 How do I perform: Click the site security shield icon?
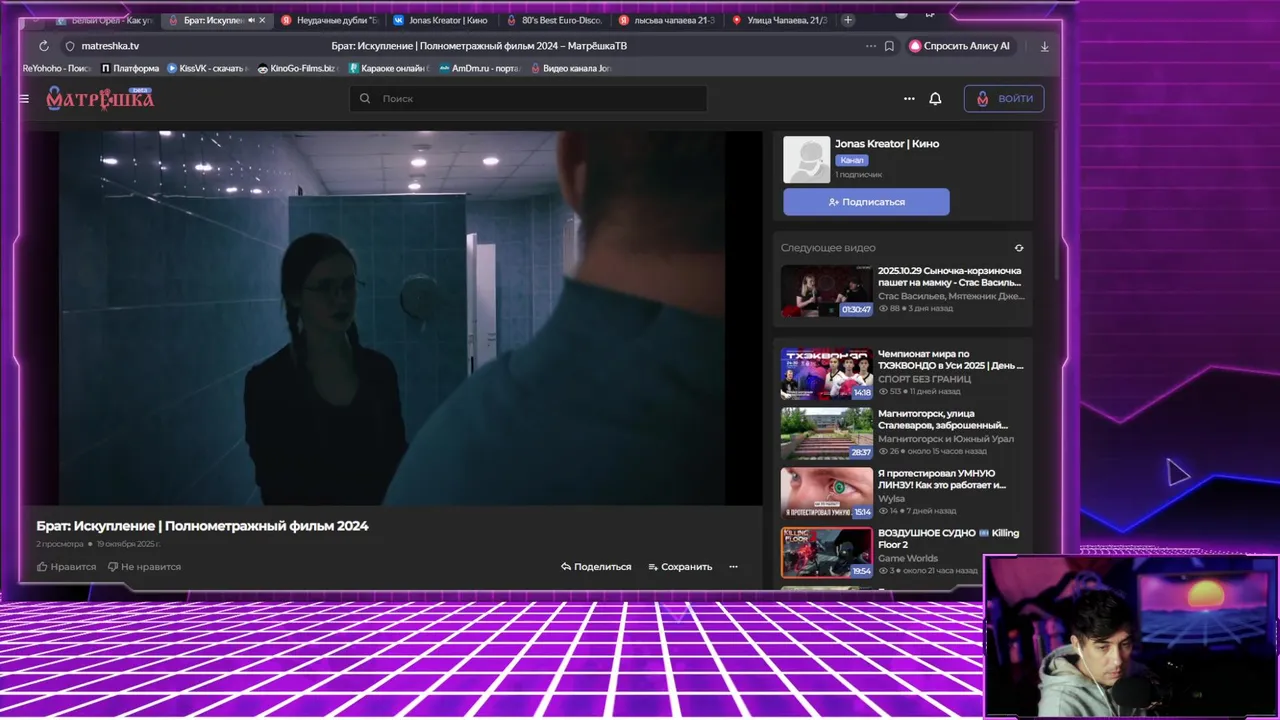coord(70,46)
